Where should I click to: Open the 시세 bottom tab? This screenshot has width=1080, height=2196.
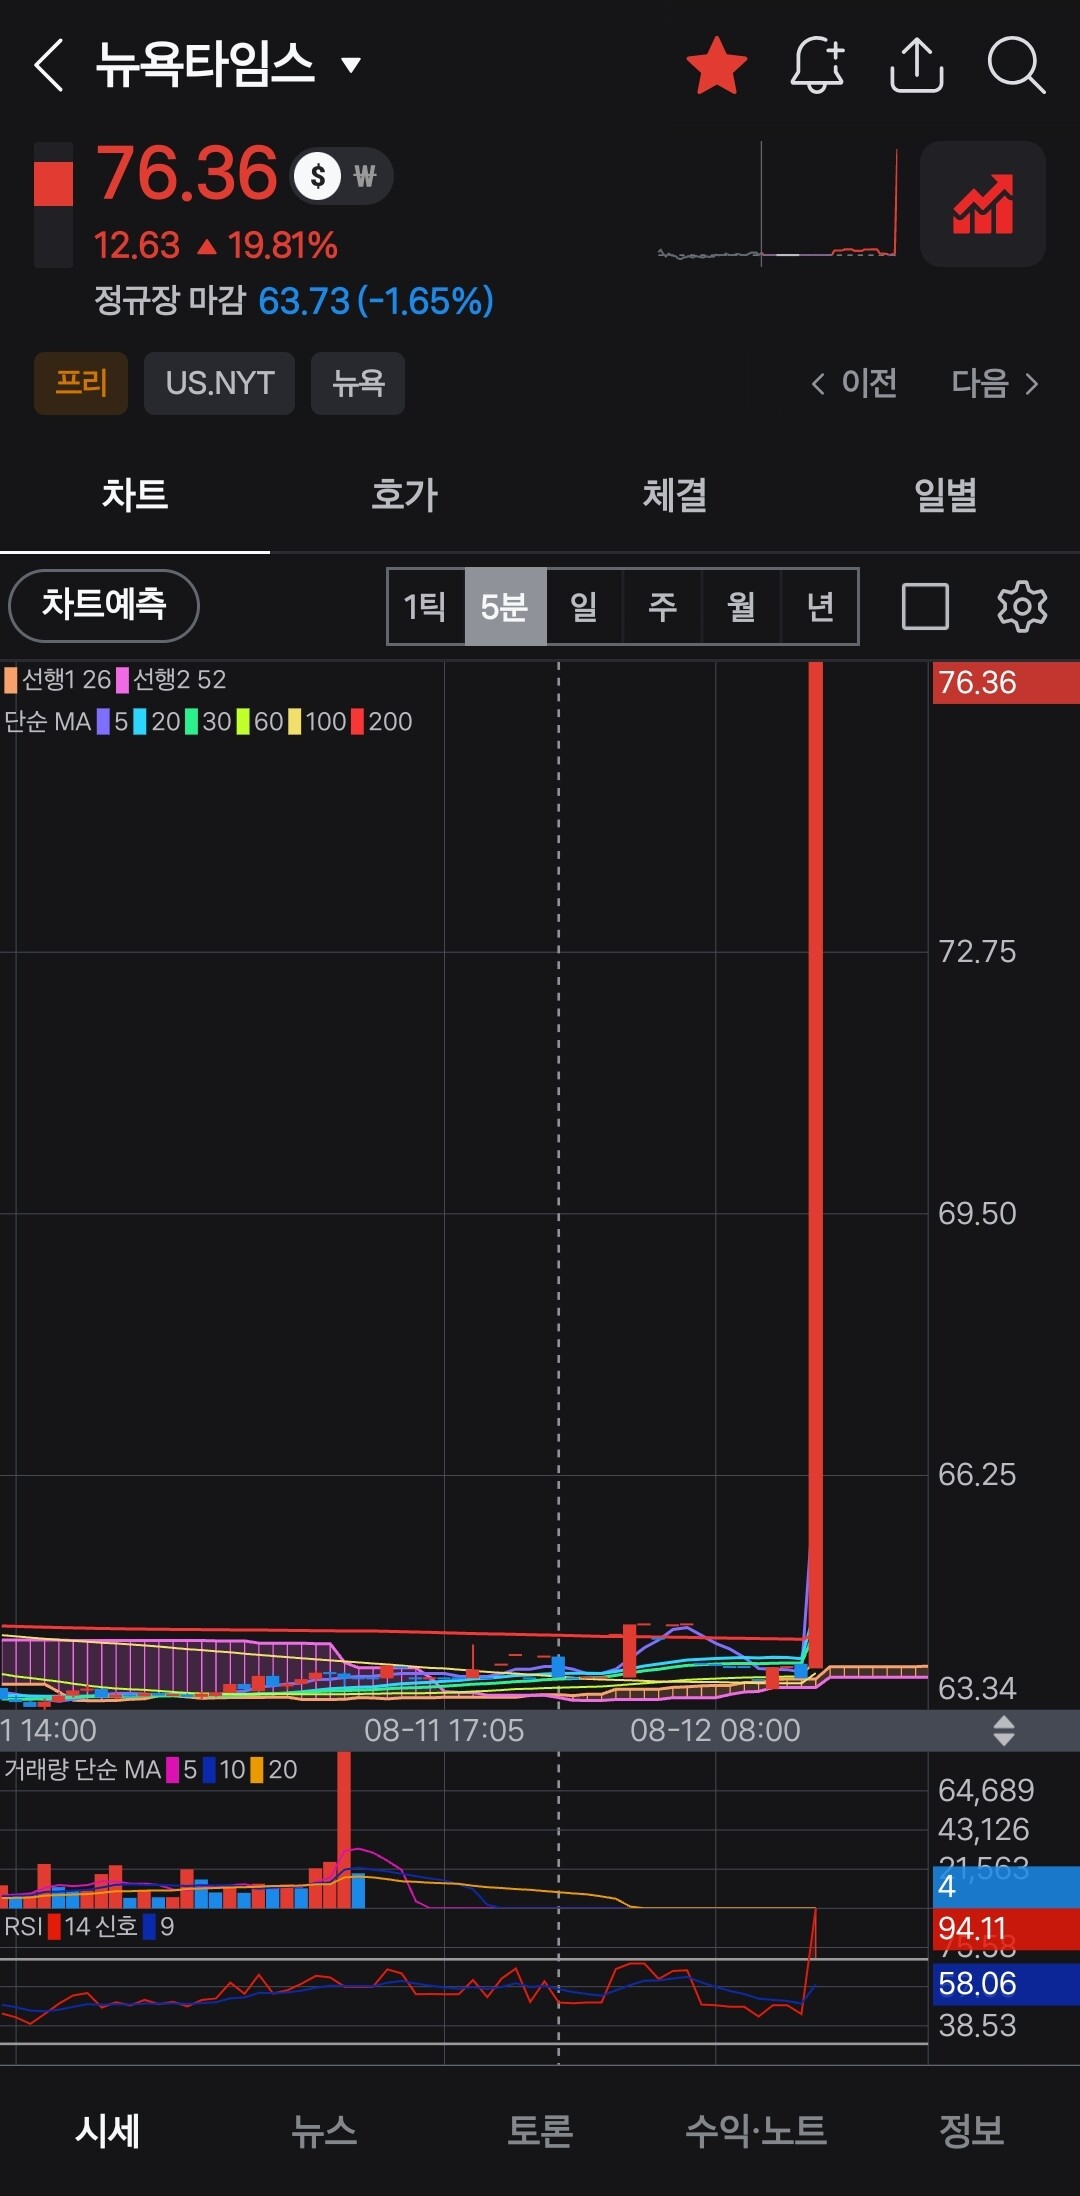click(108, 2130)
